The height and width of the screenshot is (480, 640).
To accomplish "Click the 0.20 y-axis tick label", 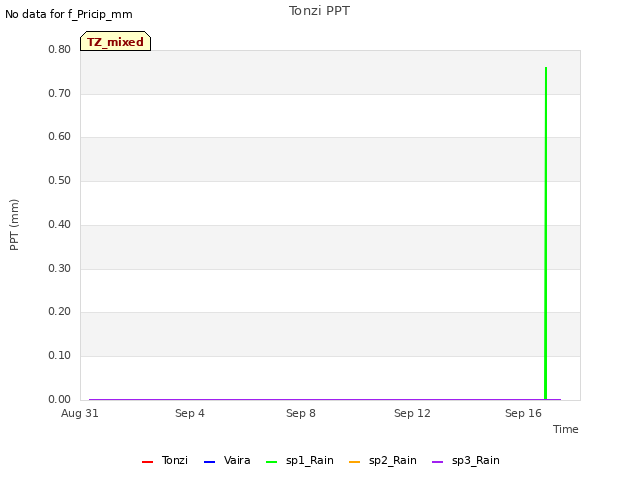I will 60,311.
